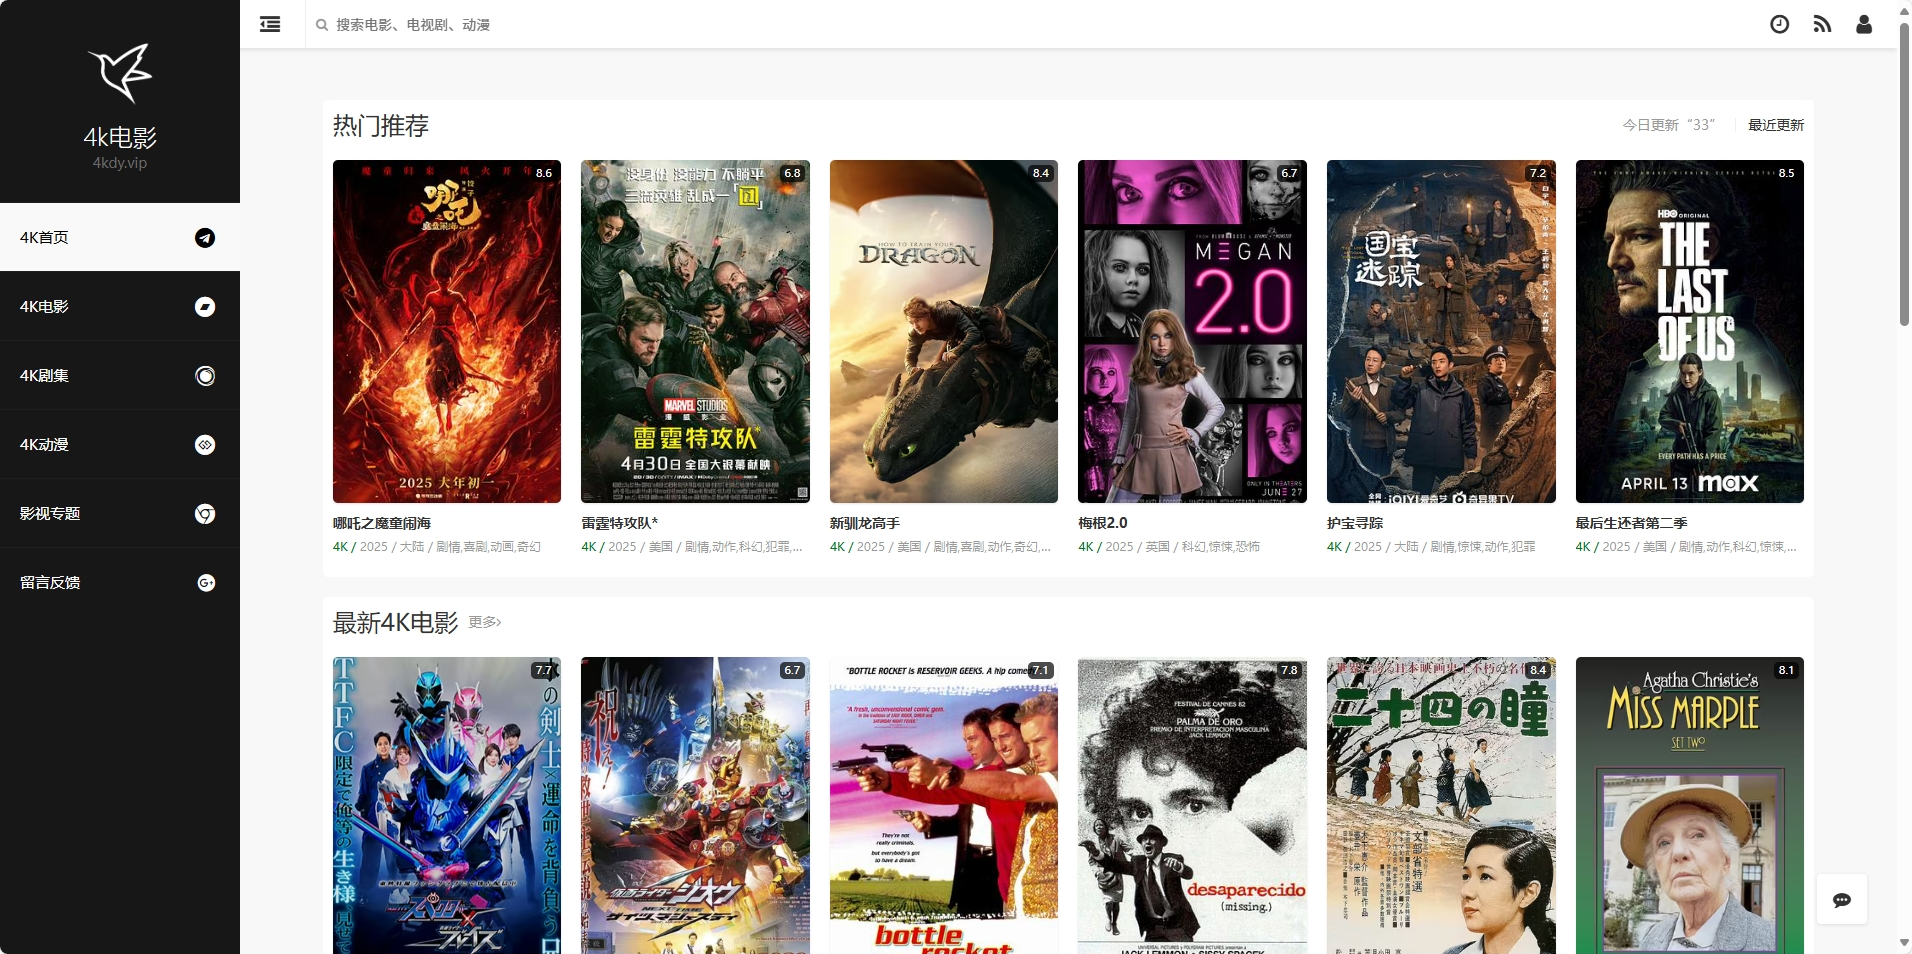Open The Last of Us poster
Screen dimensions: 1912x954
click(1689, 331)
